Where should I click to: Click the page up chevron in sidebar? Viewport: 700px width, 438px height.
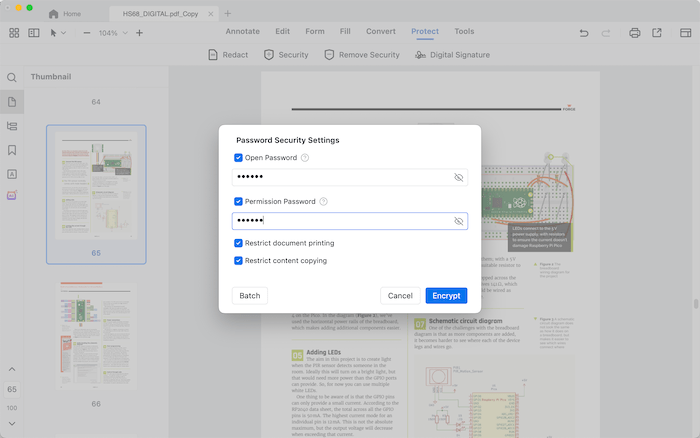pos(12,370)
